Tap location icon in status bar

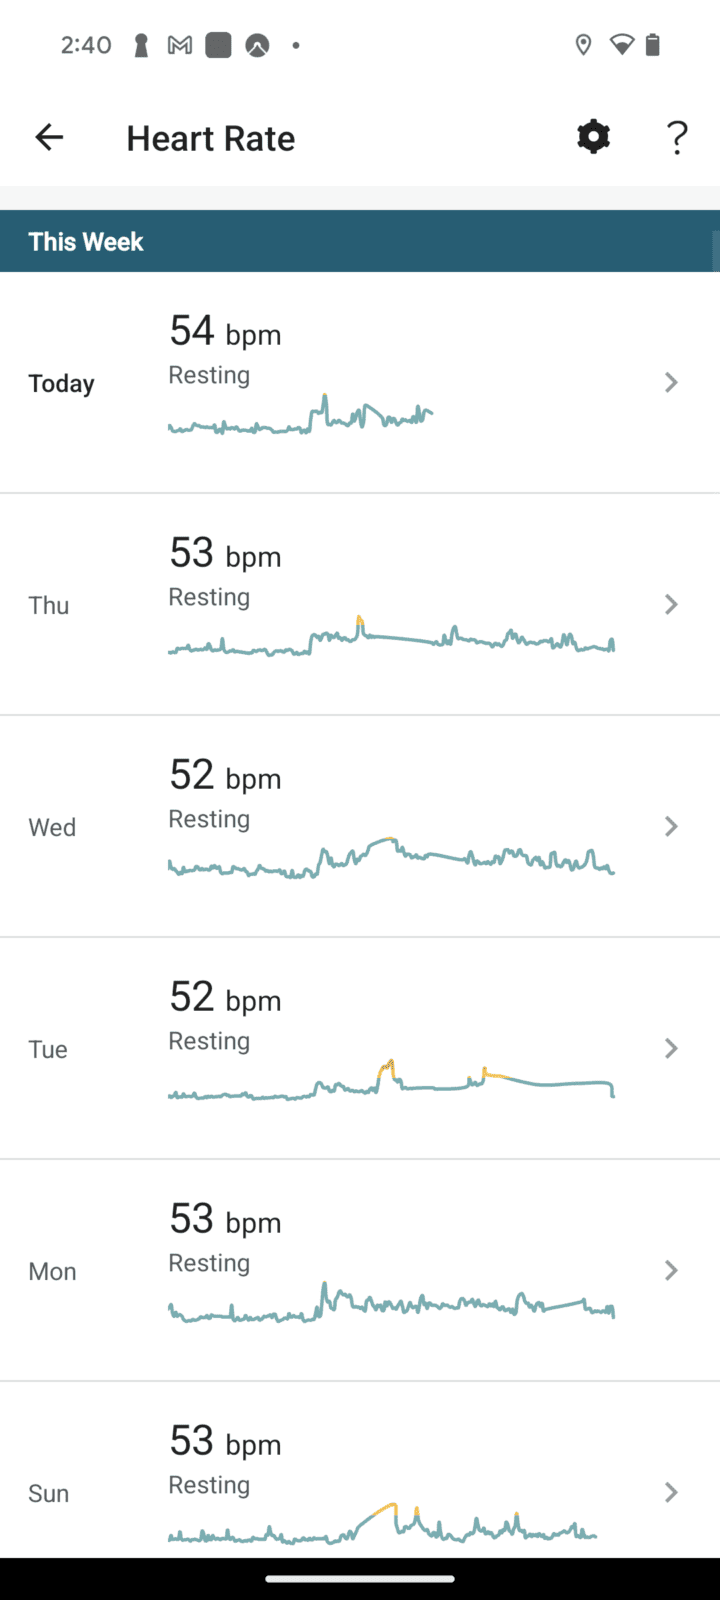(x=583, y=45)
